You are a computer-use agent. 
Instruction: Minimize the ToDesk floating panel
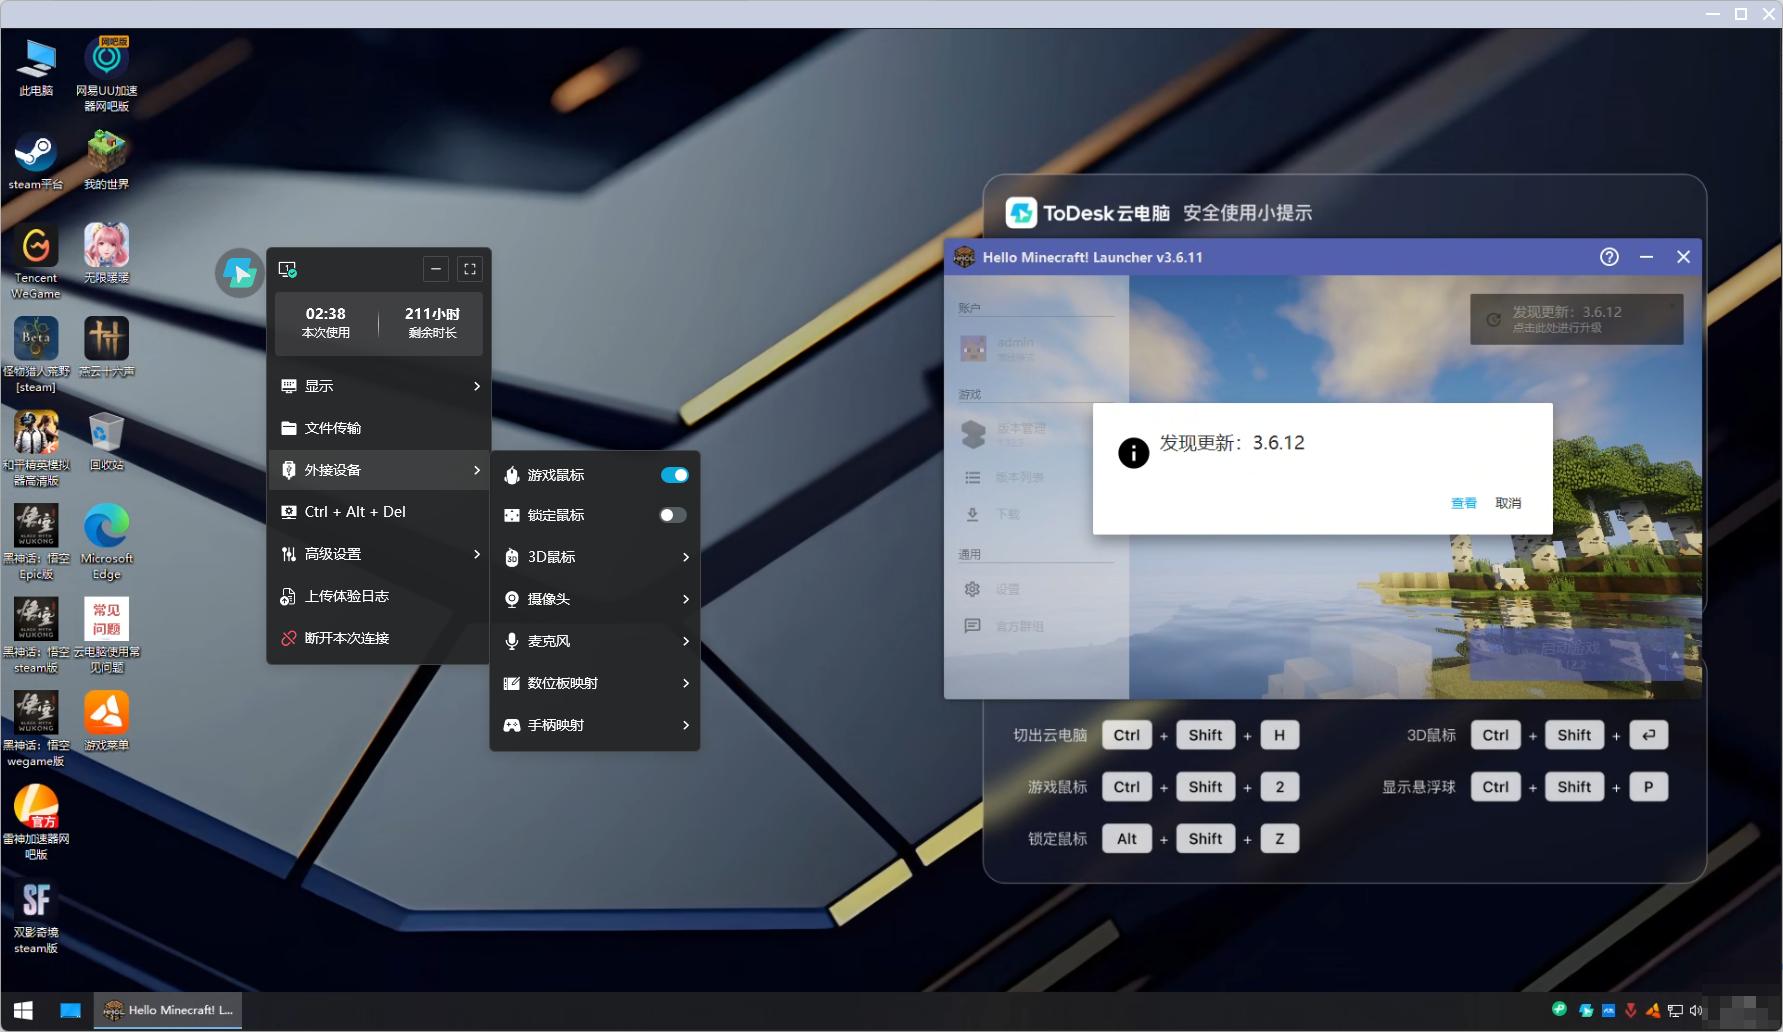436,269
